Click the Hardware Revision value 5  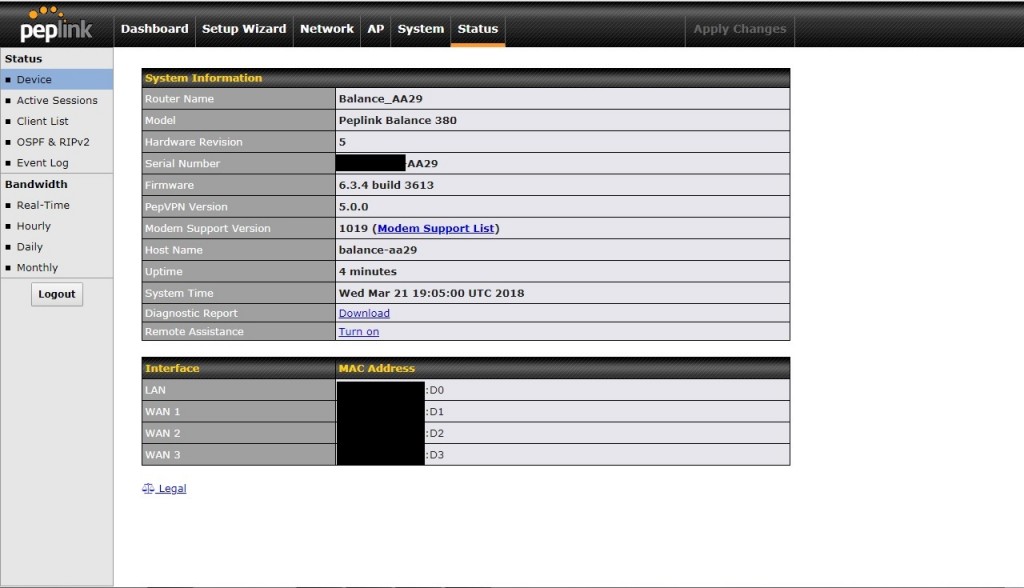pos(342,142)
